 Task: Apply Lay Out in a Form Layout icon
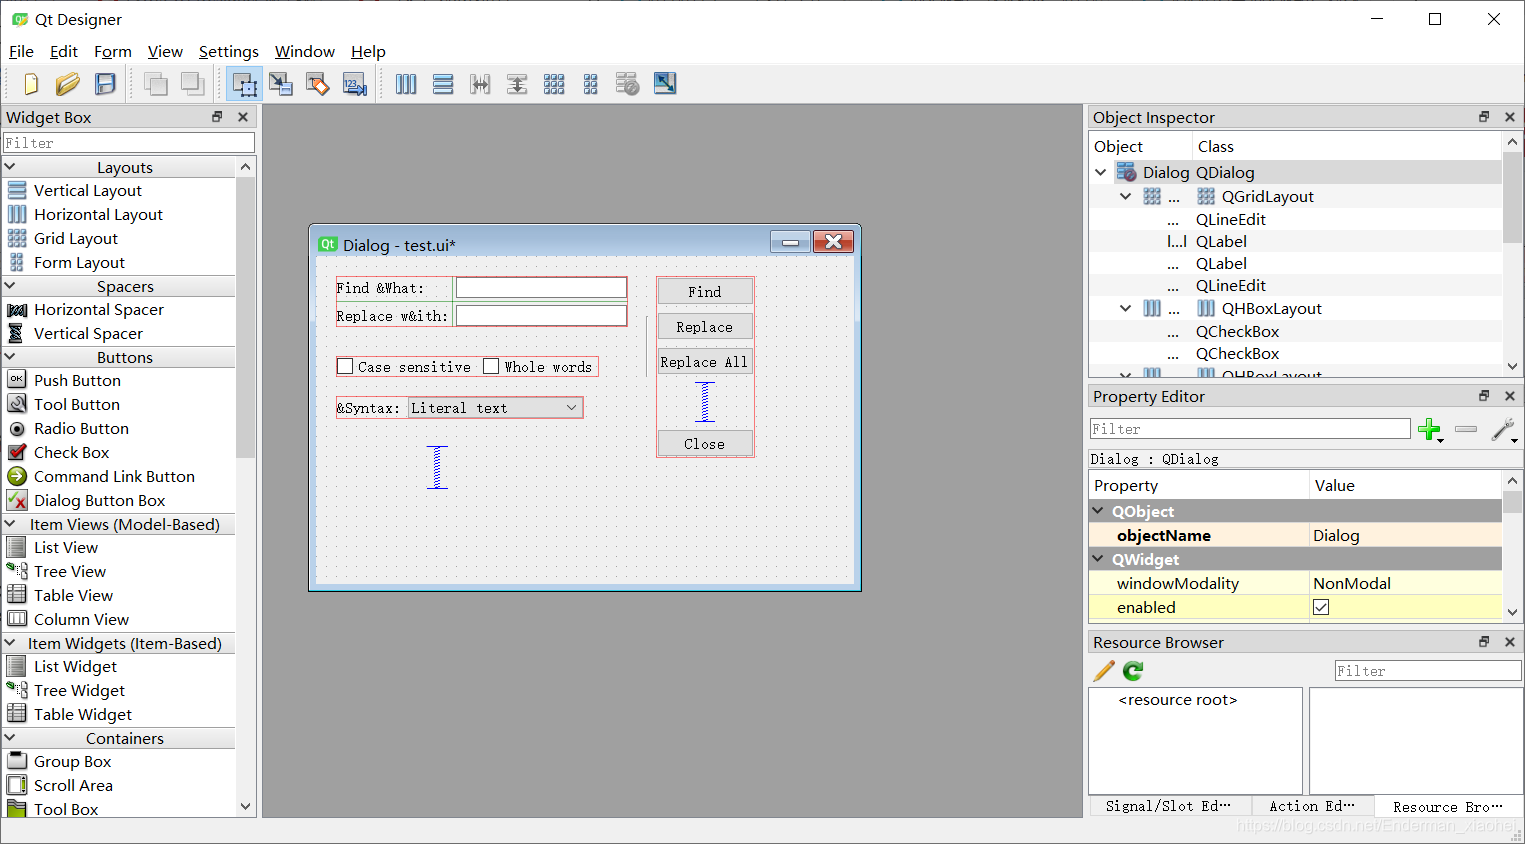(x=591, y=84)
